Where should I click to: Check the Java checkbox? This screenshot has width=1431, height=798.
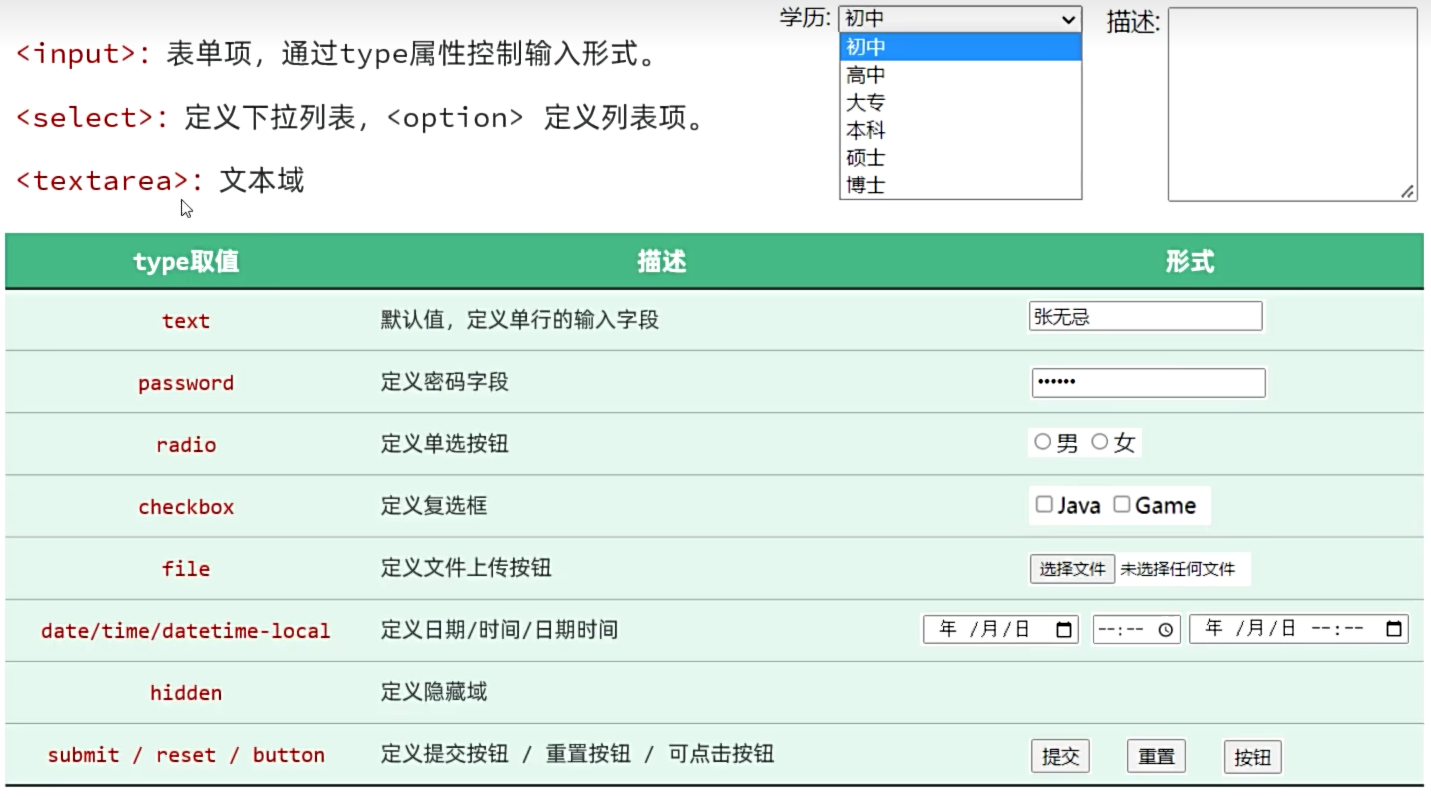(1044, 505)
